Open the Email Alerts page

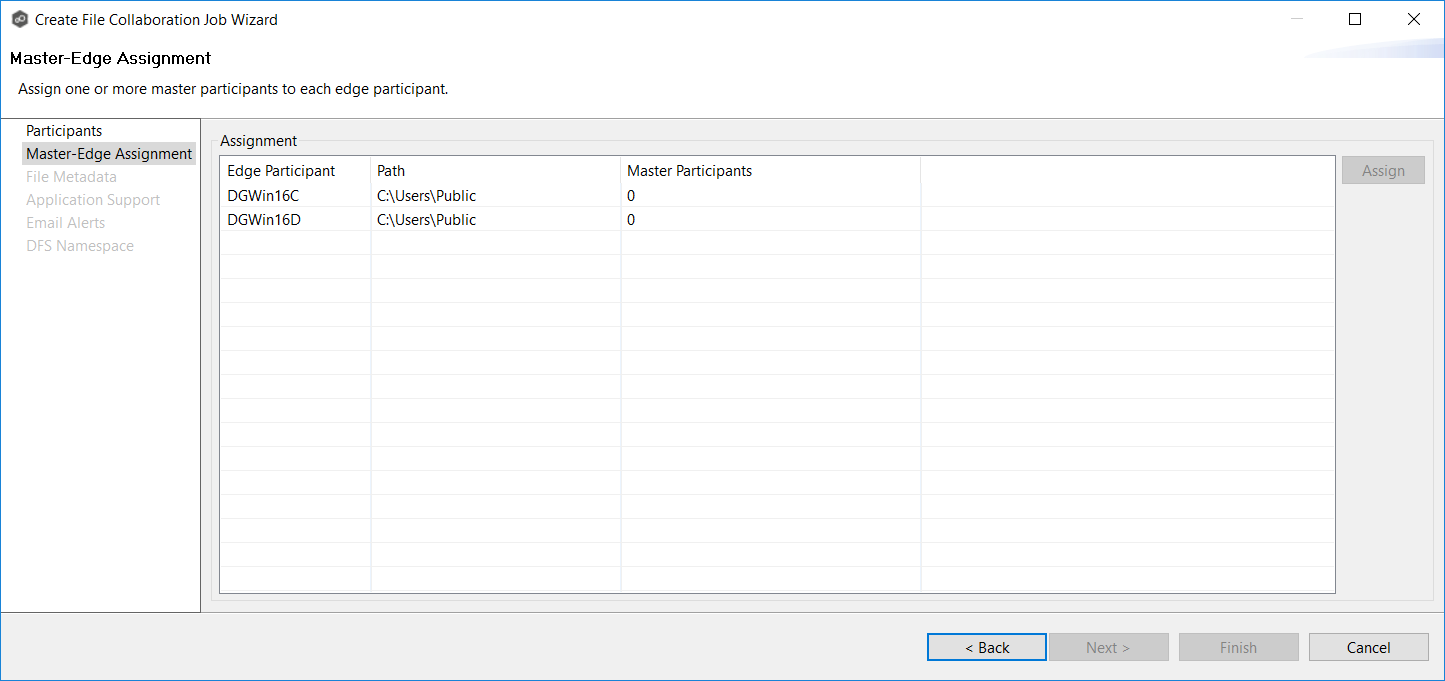click(65, 223)
